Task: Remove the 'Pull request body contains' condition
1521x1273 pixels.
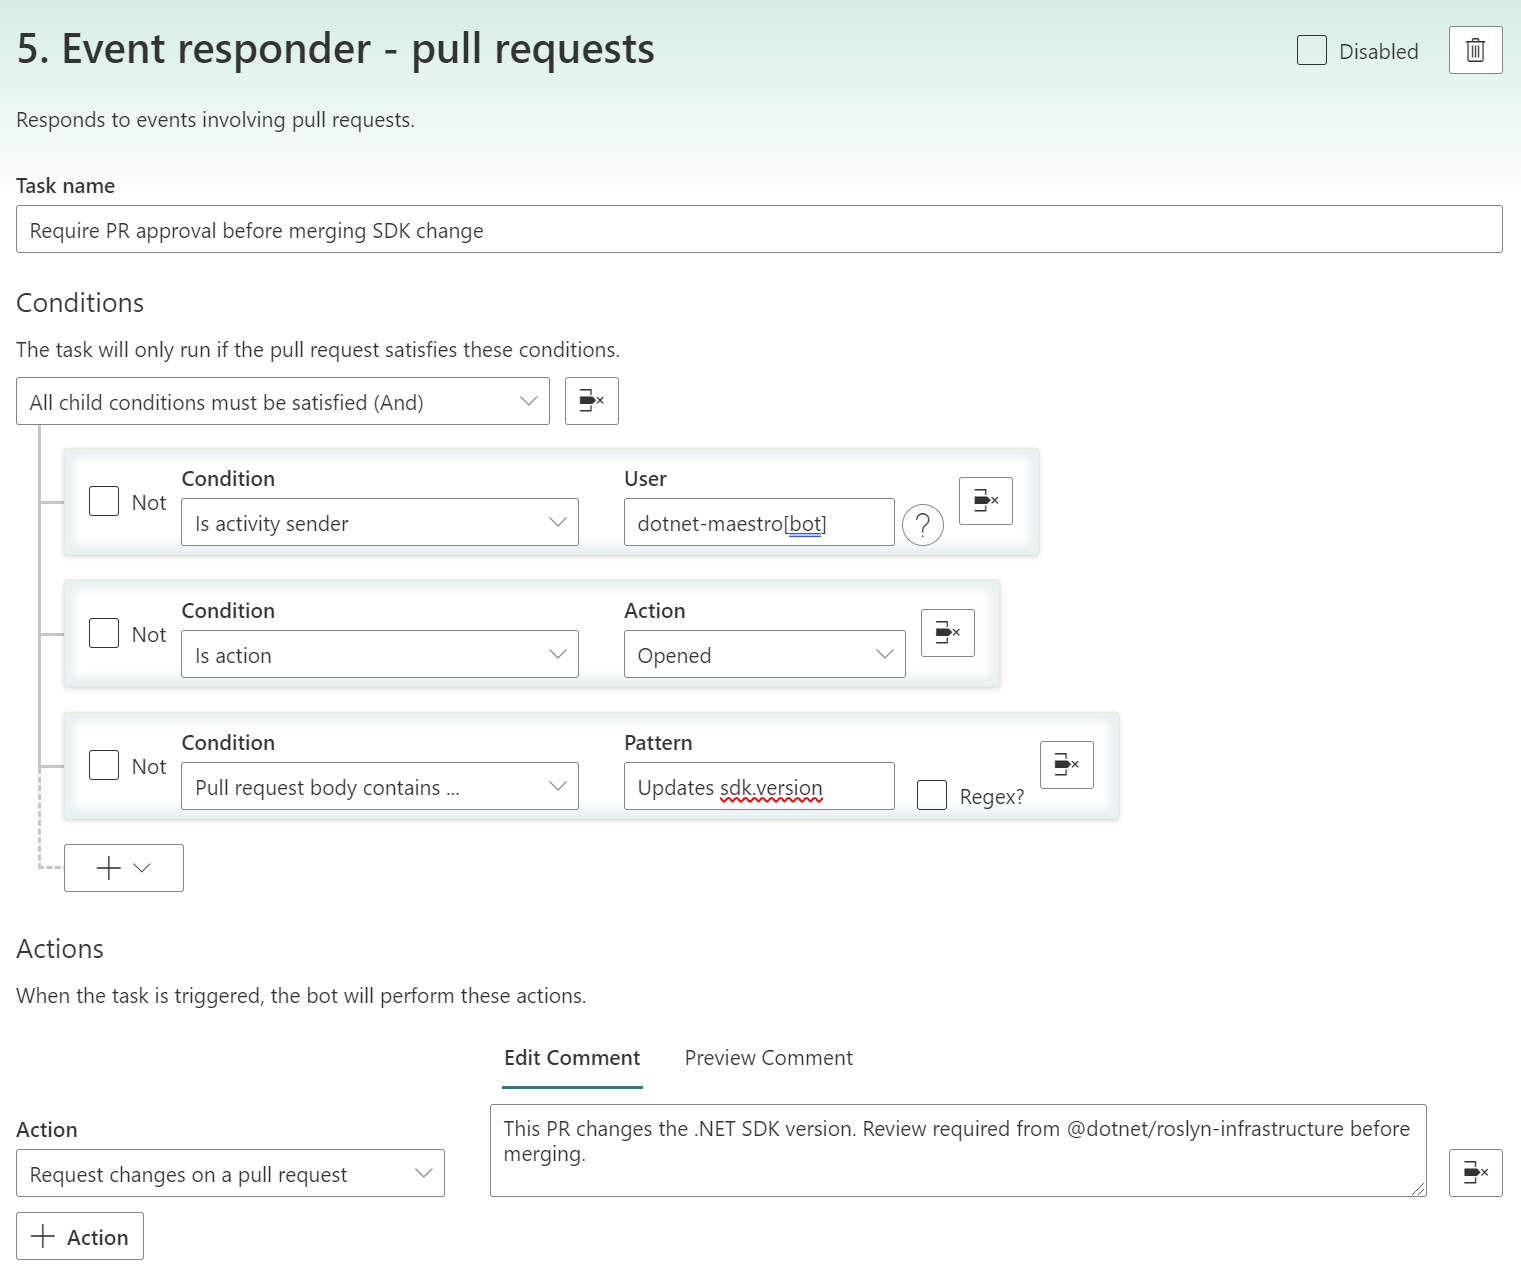Action: (1066, 764)
